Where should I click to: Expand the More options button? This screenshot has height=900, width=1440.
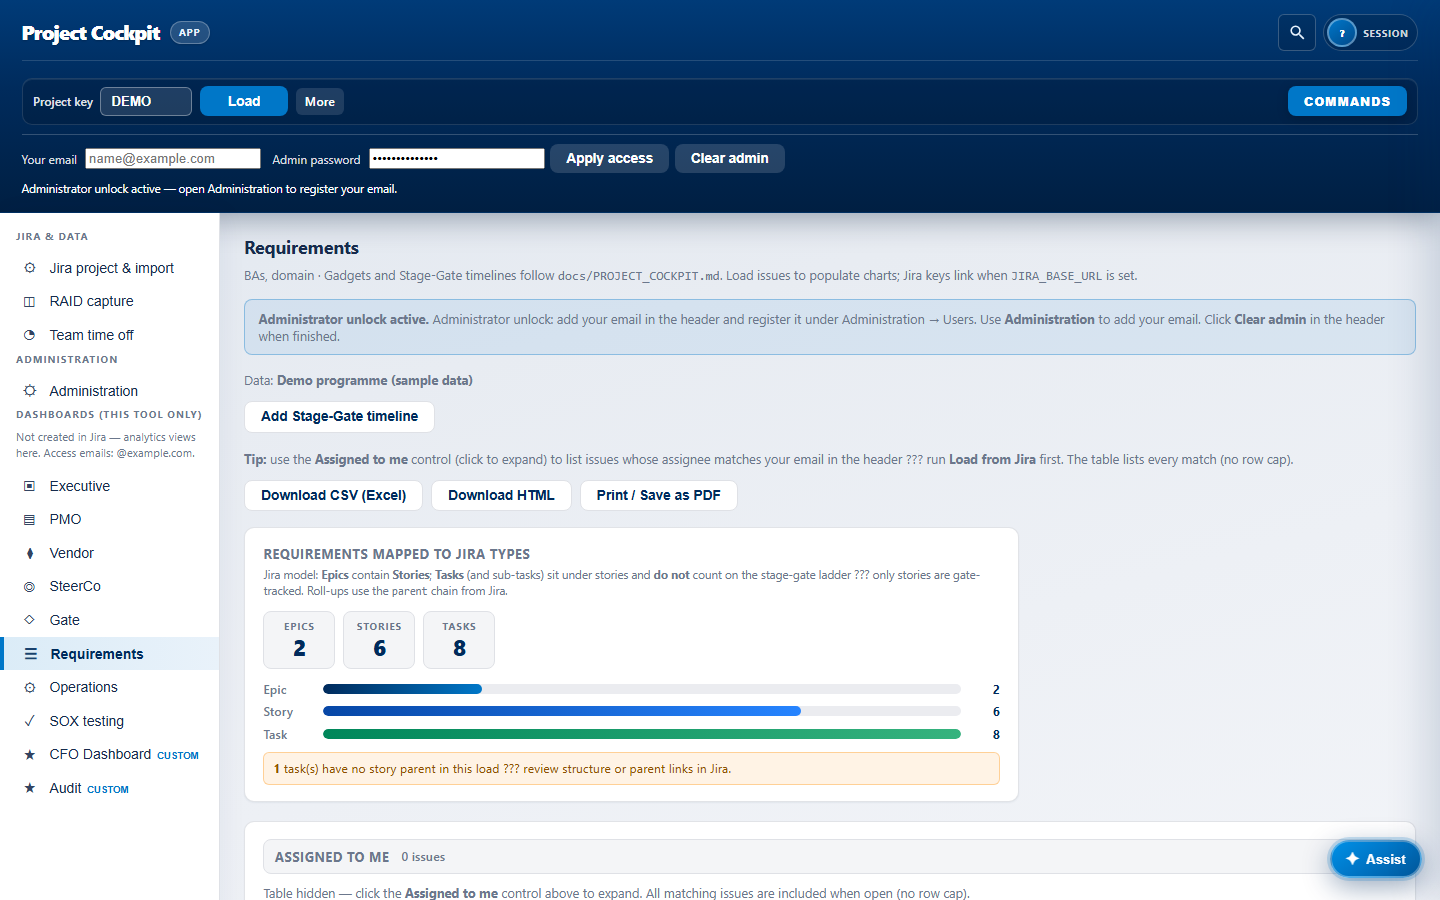click(x=320, y=102)
